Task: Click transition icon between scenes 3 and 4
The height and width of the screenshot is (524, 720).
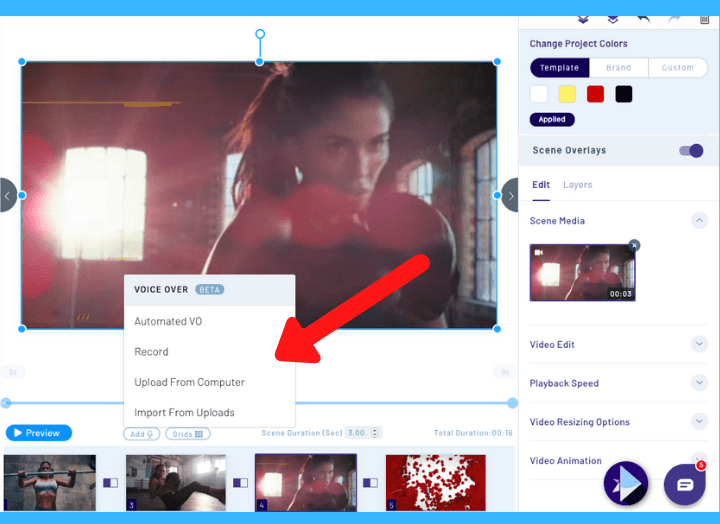Action: click(x=240, y=482)
